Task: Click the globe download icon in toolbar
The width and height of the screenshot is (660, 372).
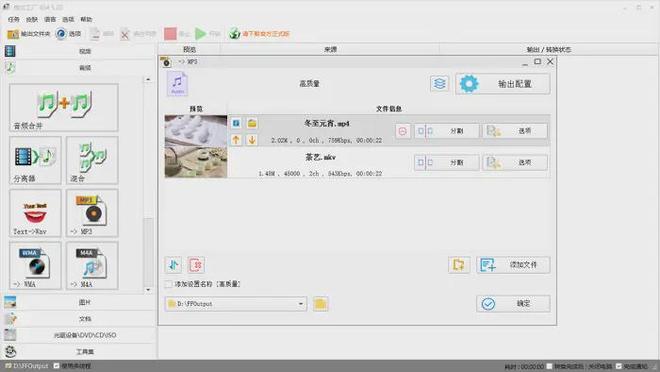Action: 234,34
